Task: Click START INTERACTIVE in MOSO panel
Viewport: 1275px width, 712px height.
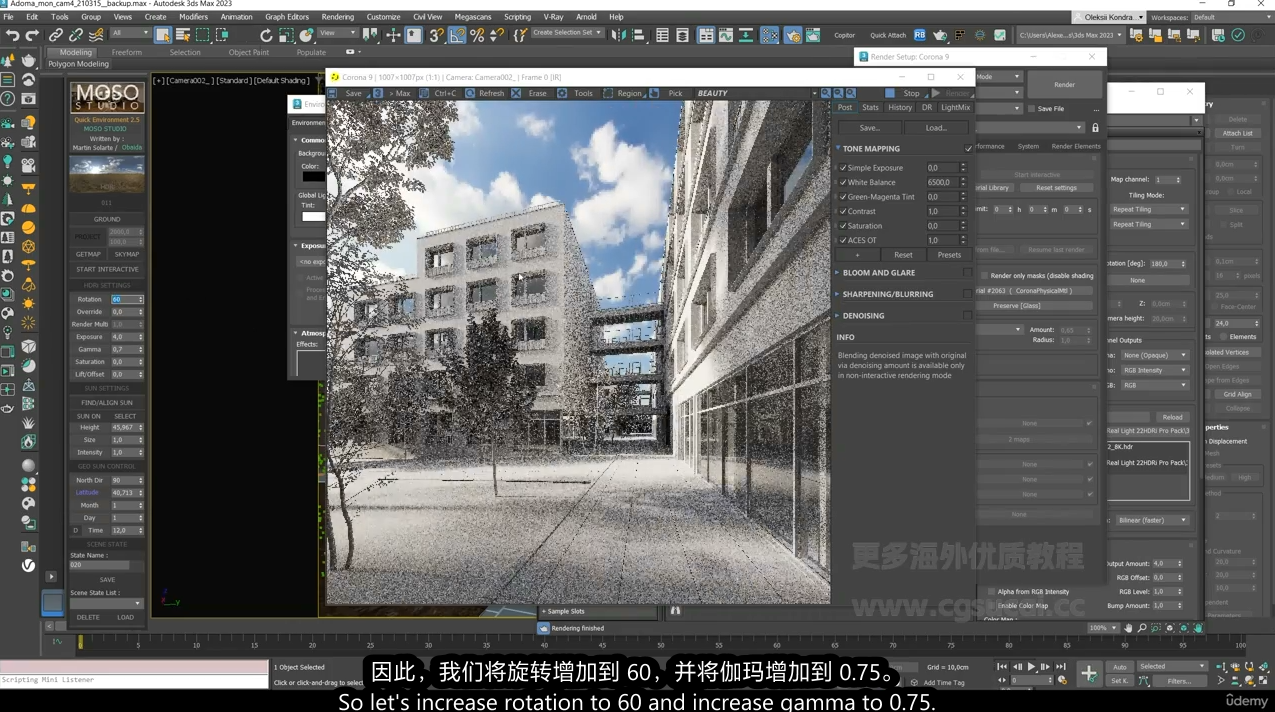Action: 107,269
